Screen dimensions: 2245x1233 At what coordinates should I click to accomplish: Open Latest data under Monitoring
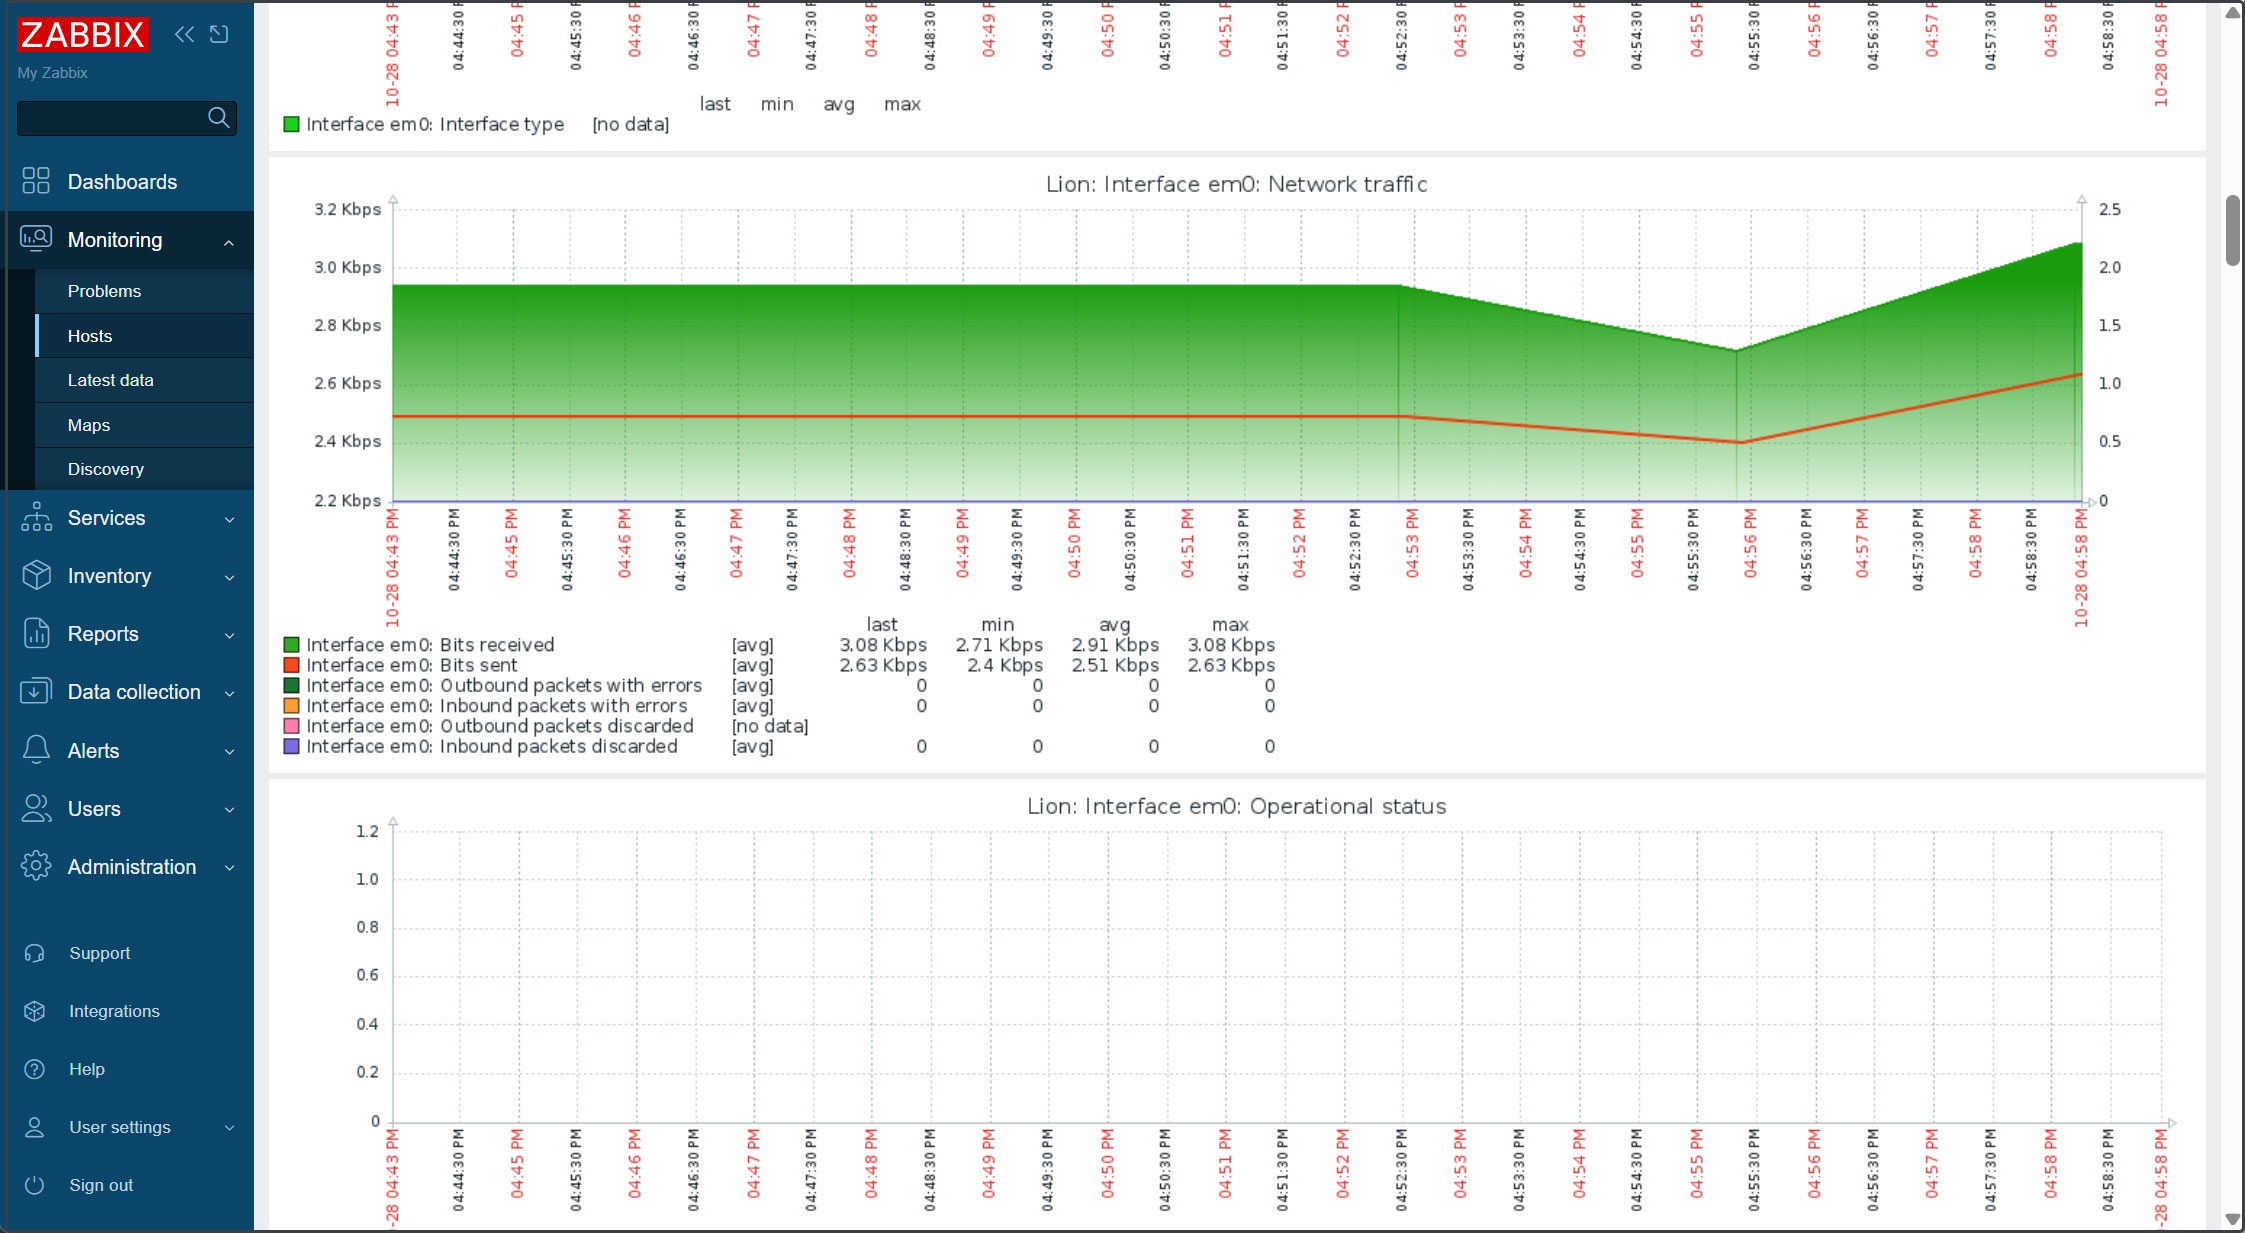(110, 380)
